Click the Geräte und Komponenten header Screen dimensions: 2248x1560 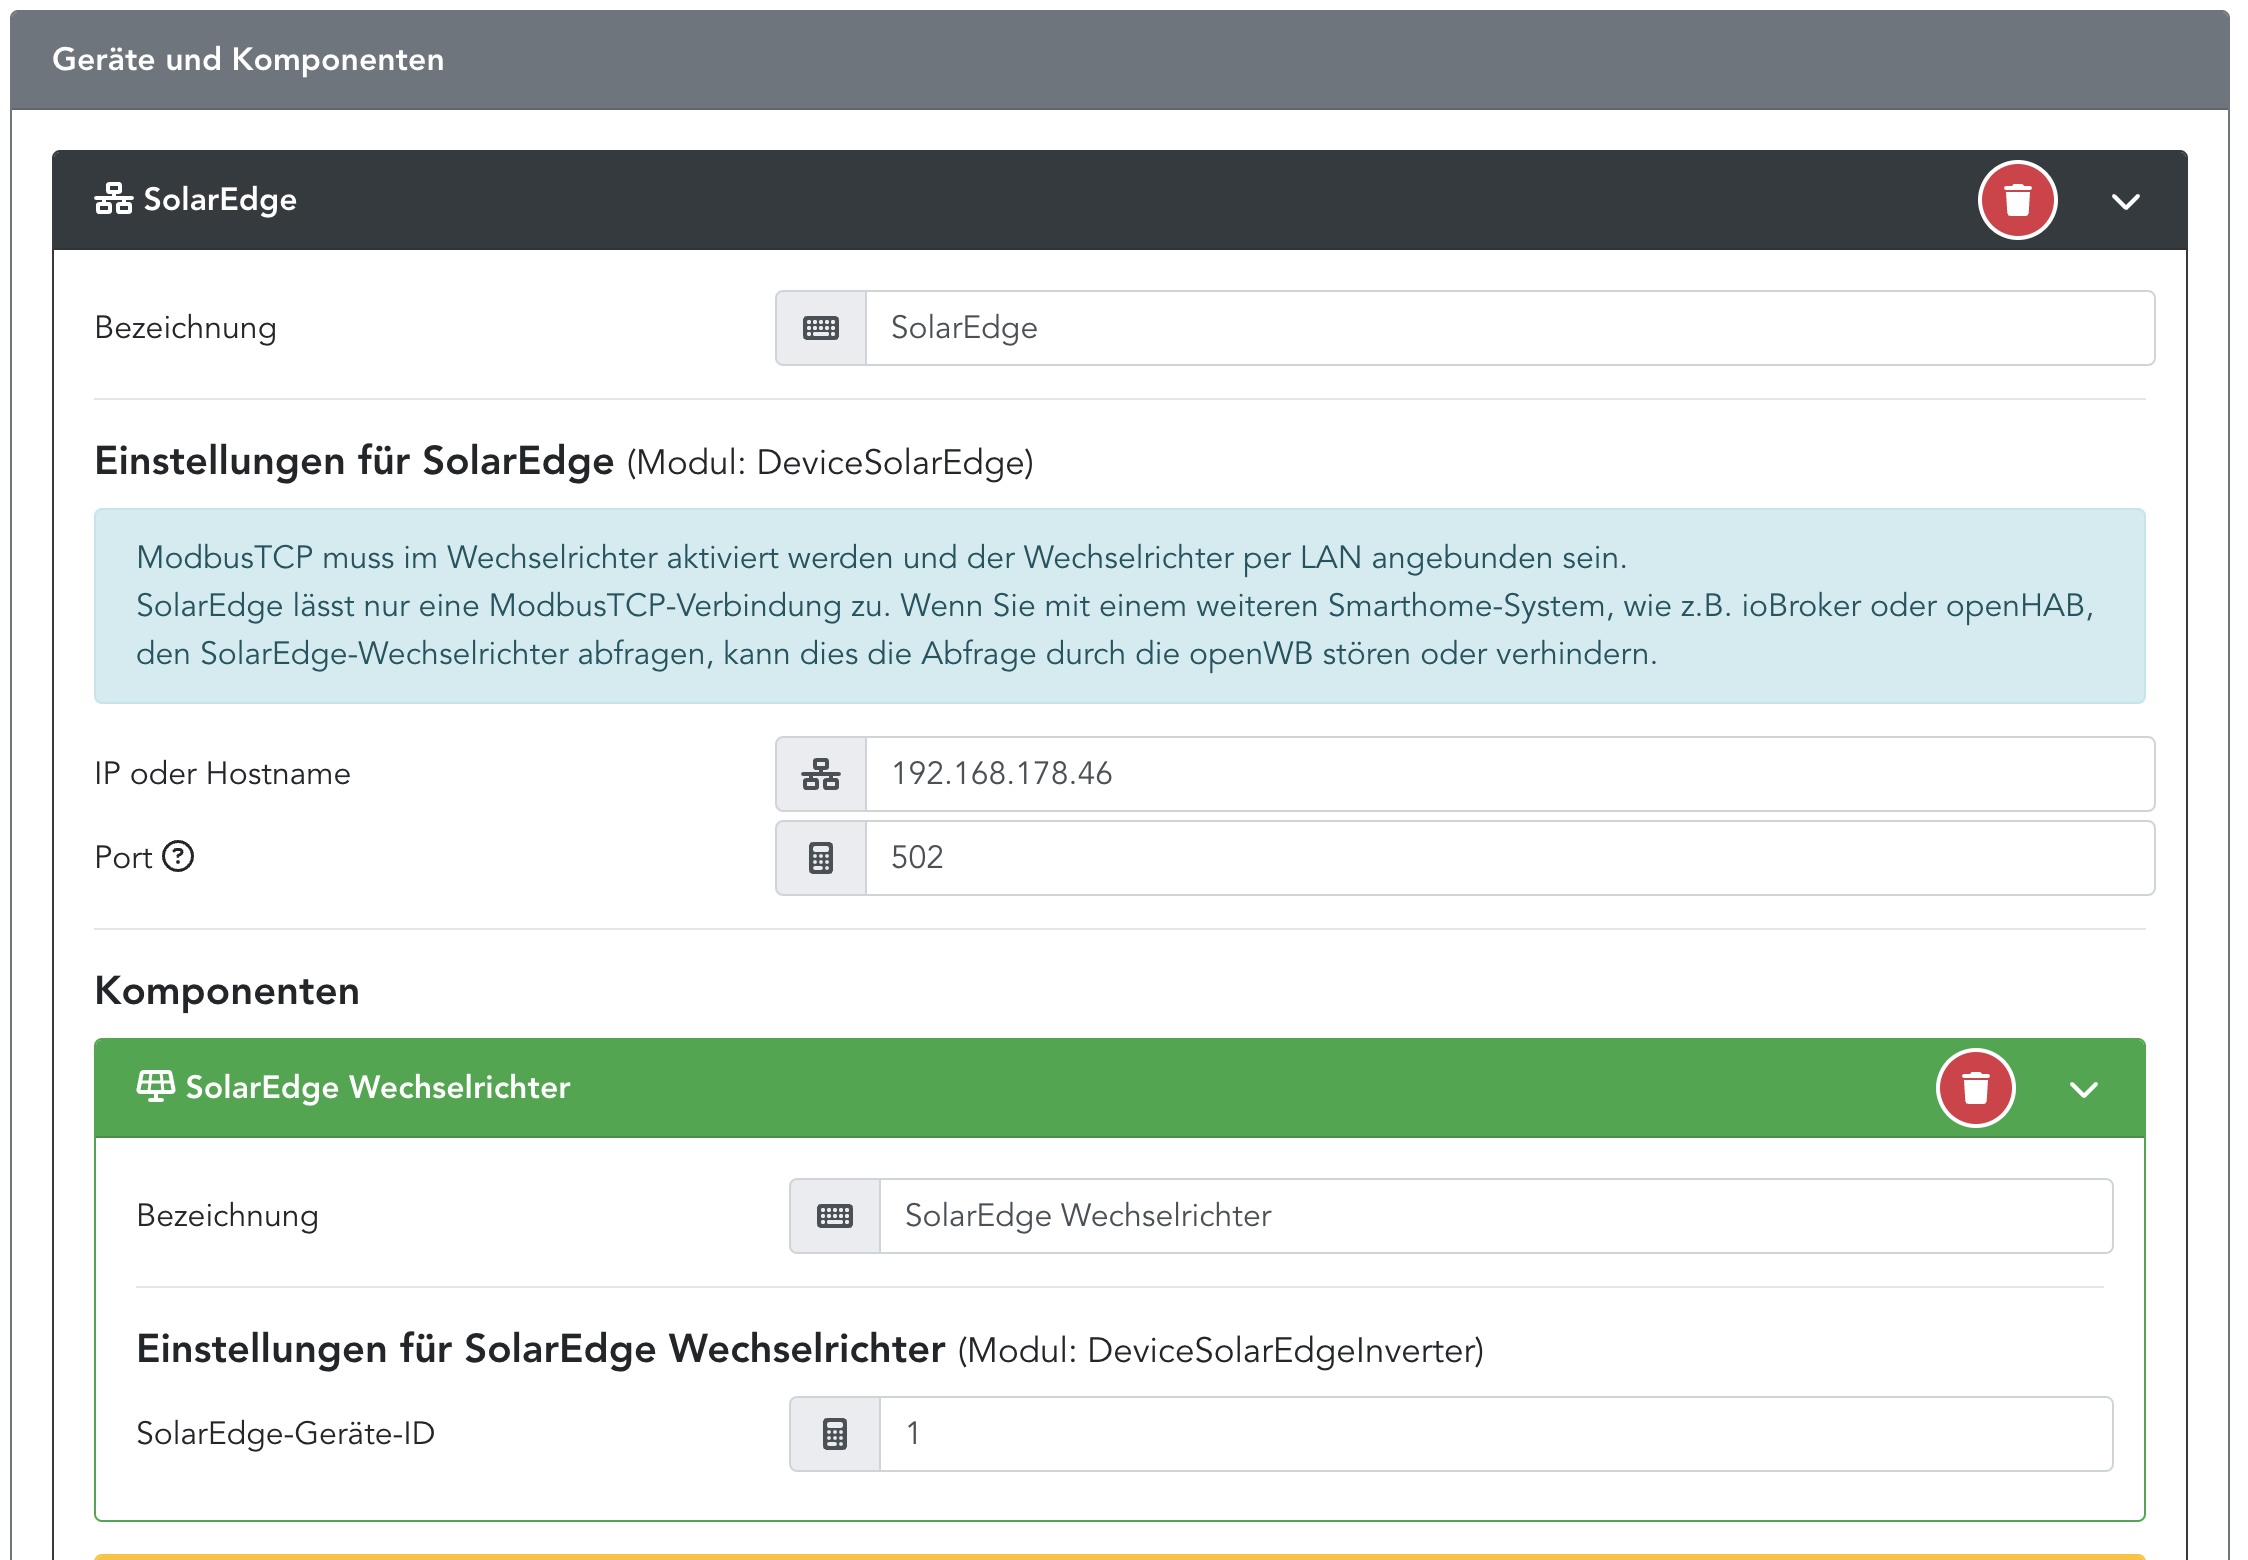(x=248, y=60)
